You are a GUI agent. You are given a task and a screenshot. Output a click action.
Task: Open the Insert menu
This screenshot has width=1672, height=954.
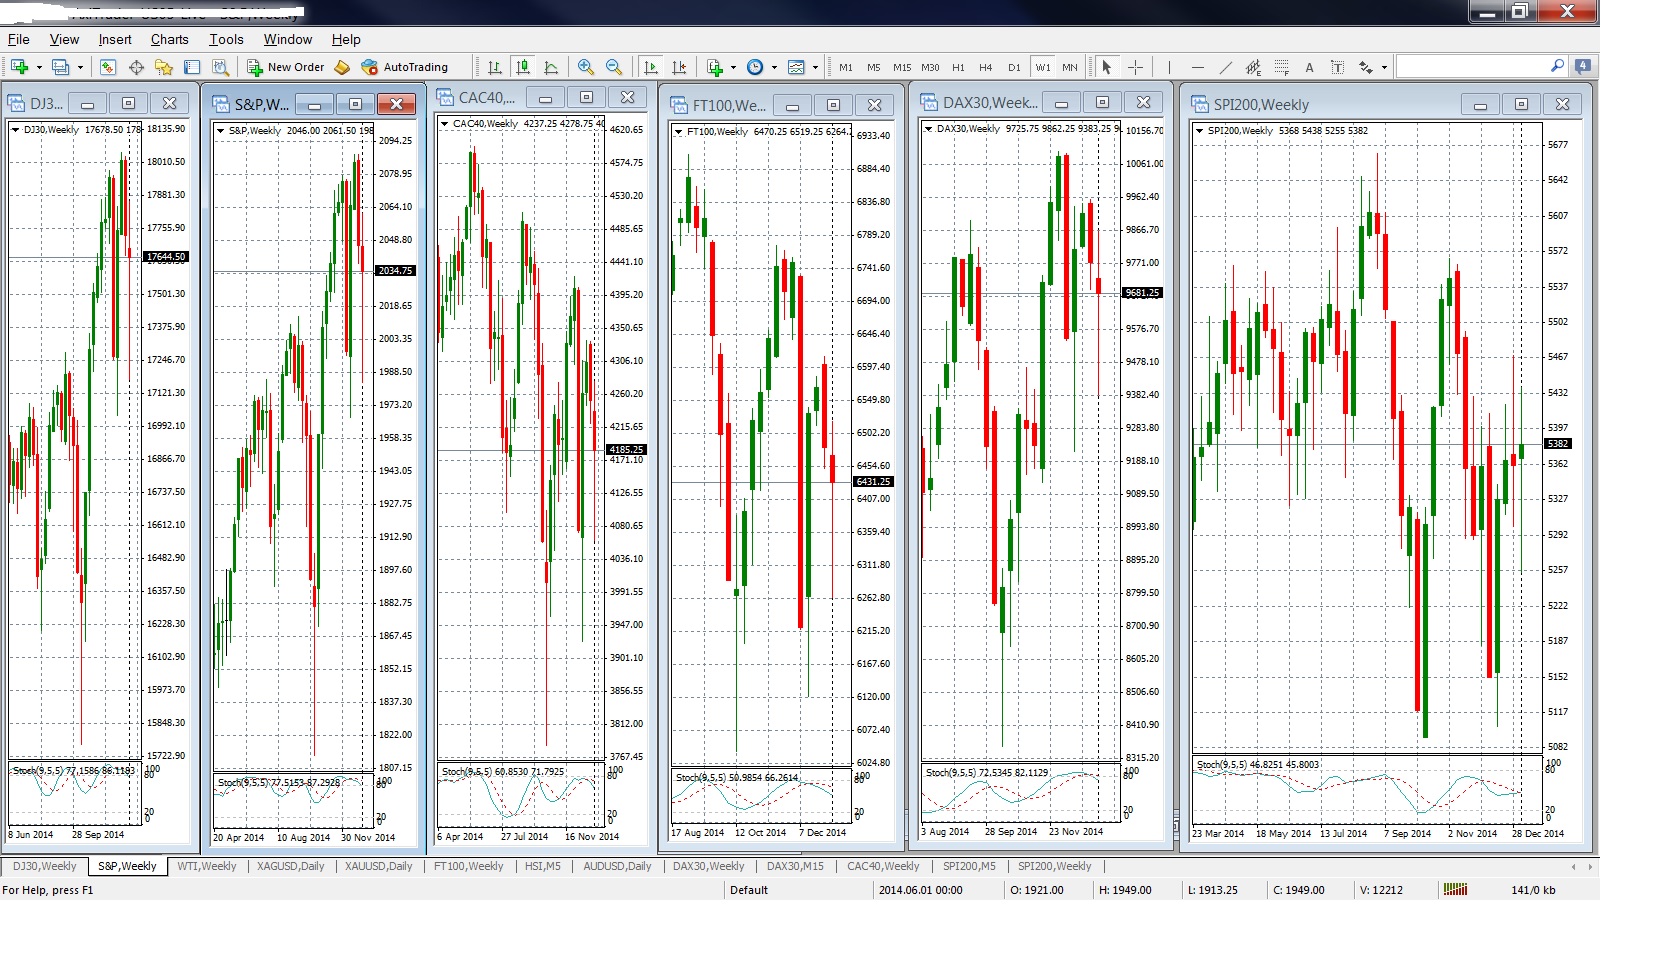pos(115,39)
